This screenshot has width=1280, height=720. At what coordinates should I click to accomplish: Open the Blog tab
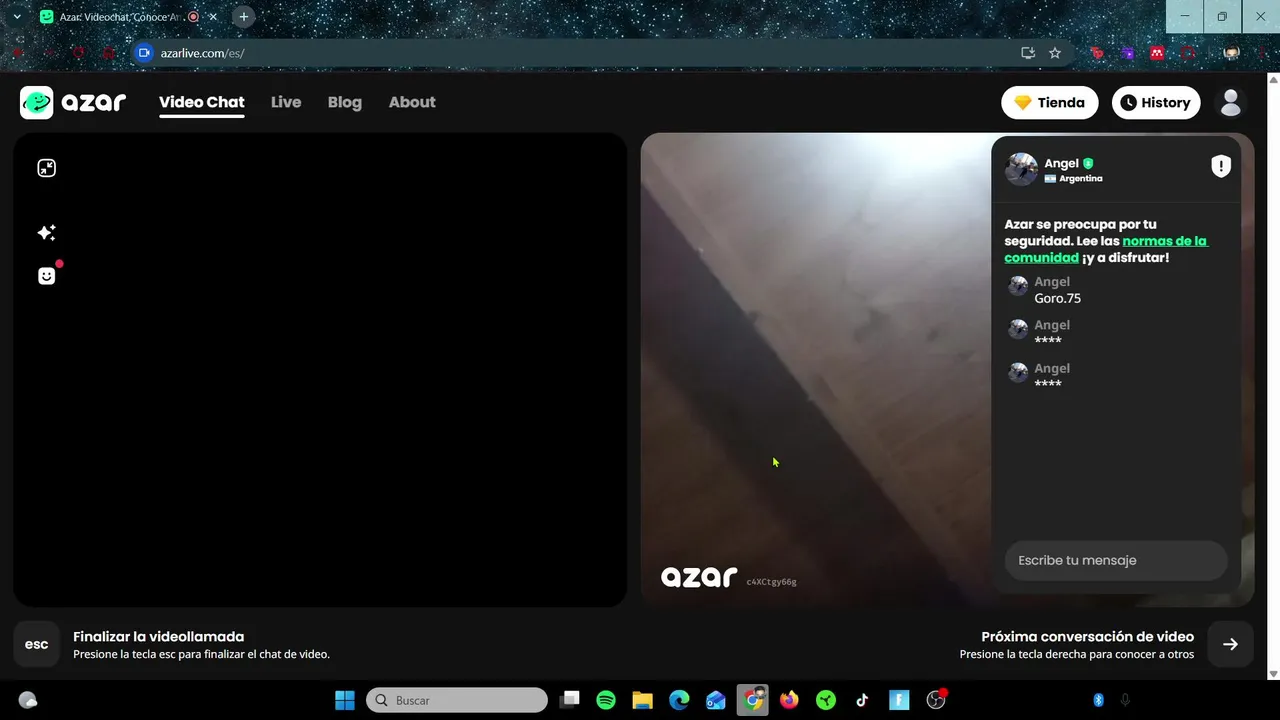345,102
